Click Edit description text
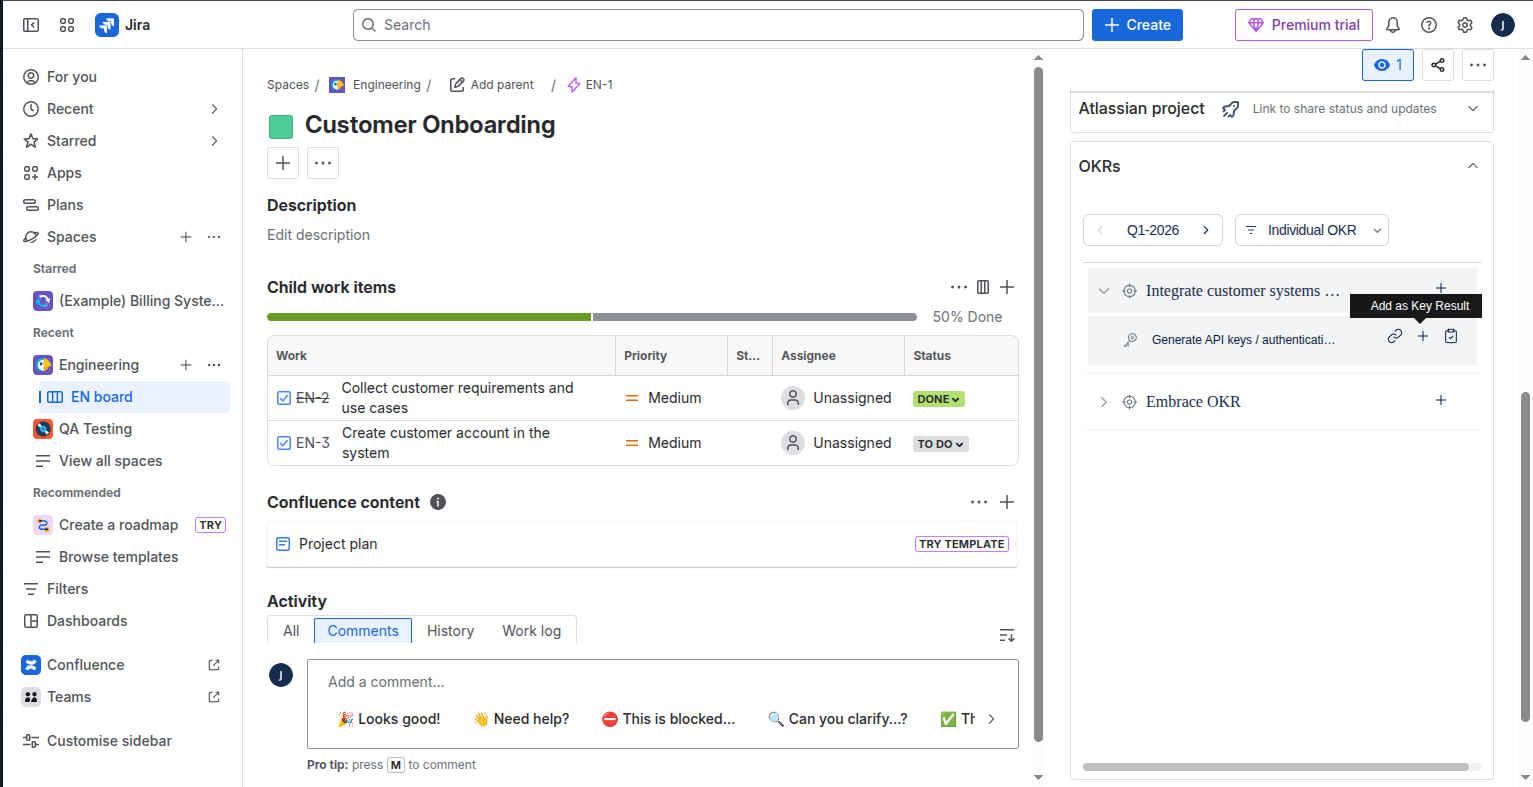 point(318,235)
